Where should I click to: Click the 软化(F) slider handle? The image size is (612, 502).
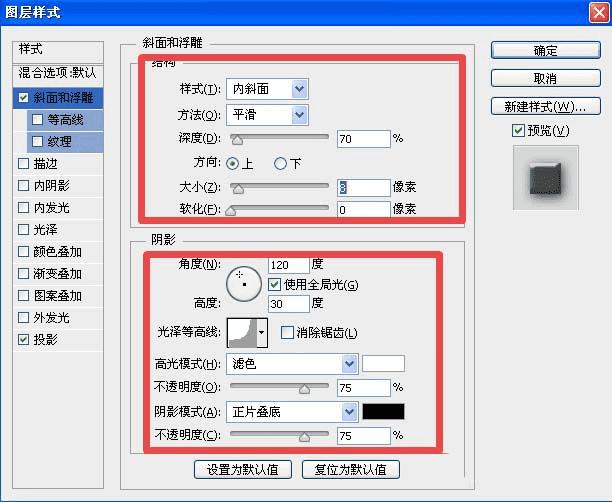point(231,210)
